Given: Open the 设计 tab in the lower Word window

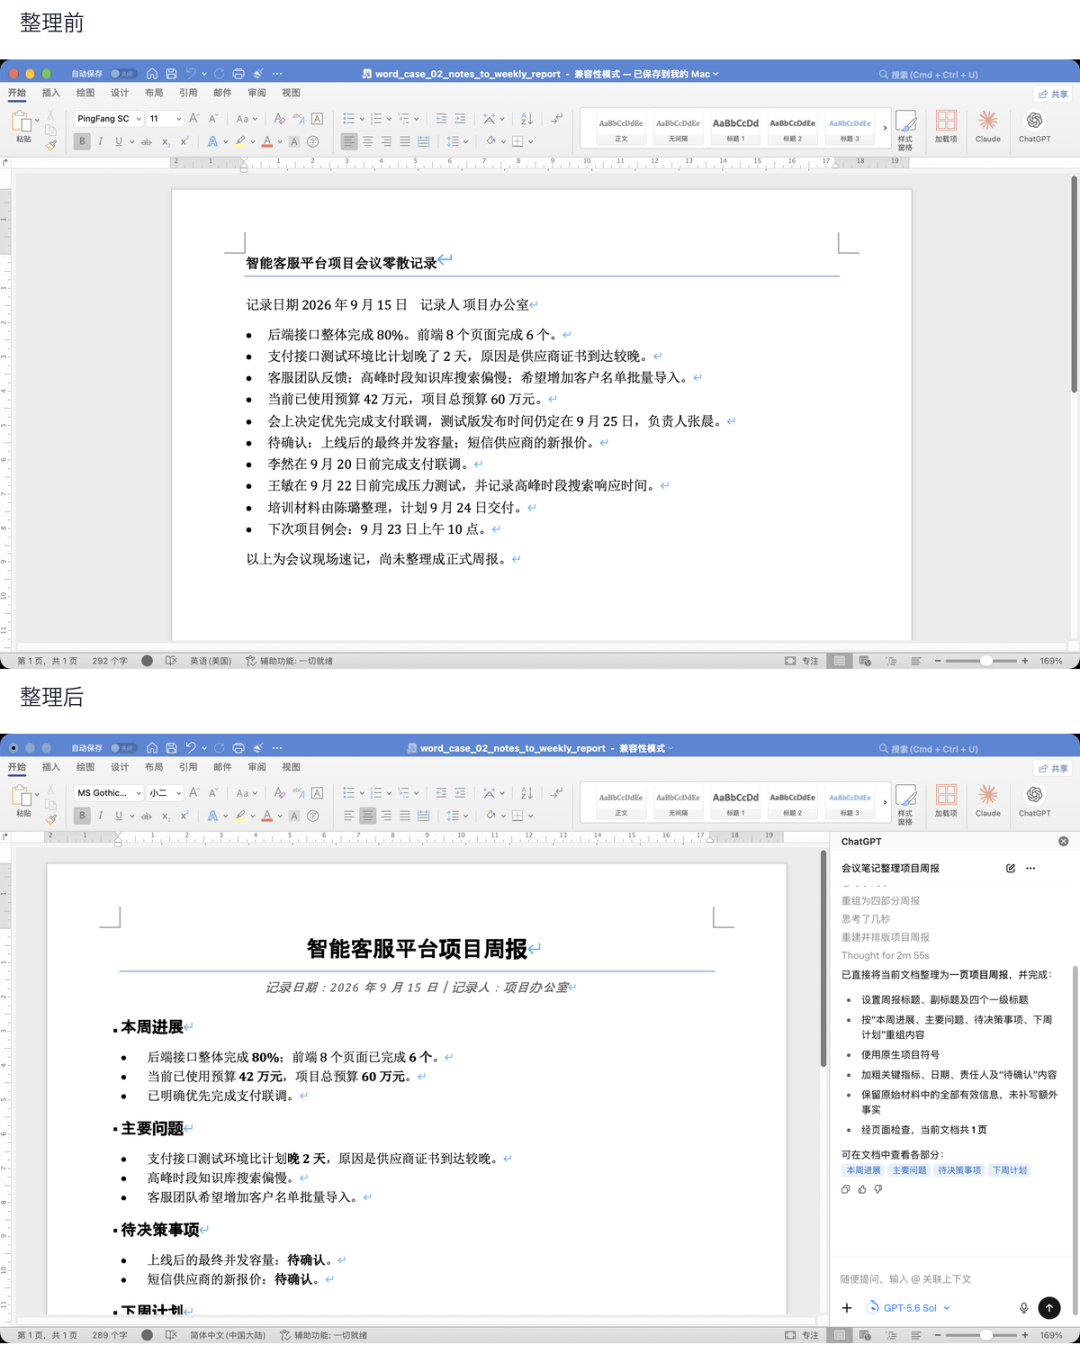Looking at the screenshot, I should (119, 767).
